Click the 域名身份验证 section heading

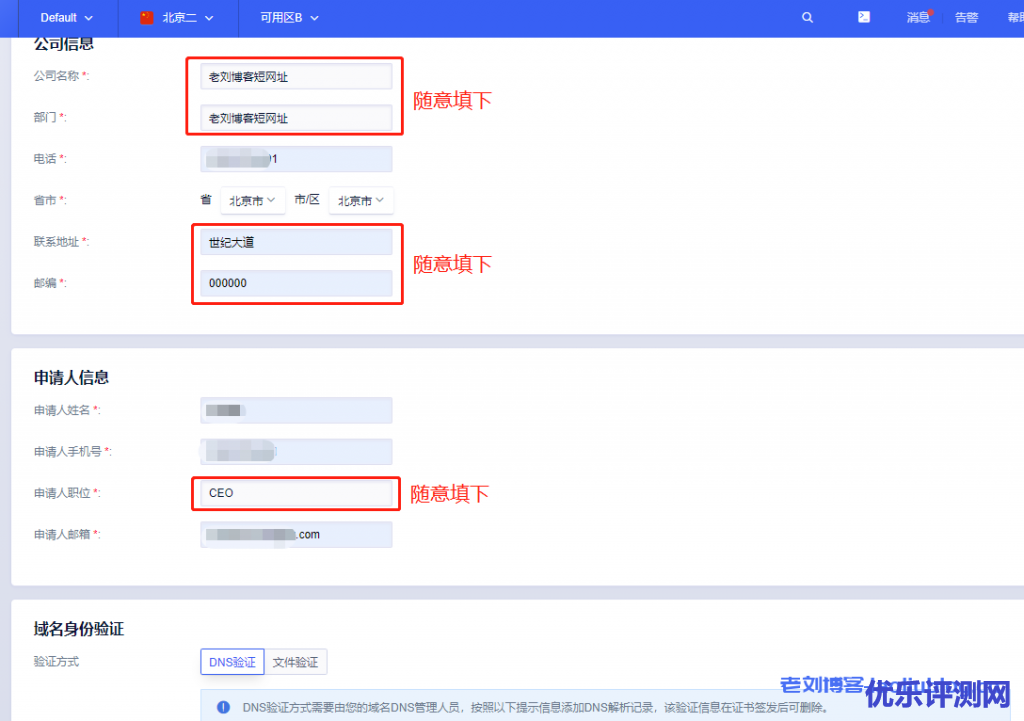pos(78,629)
